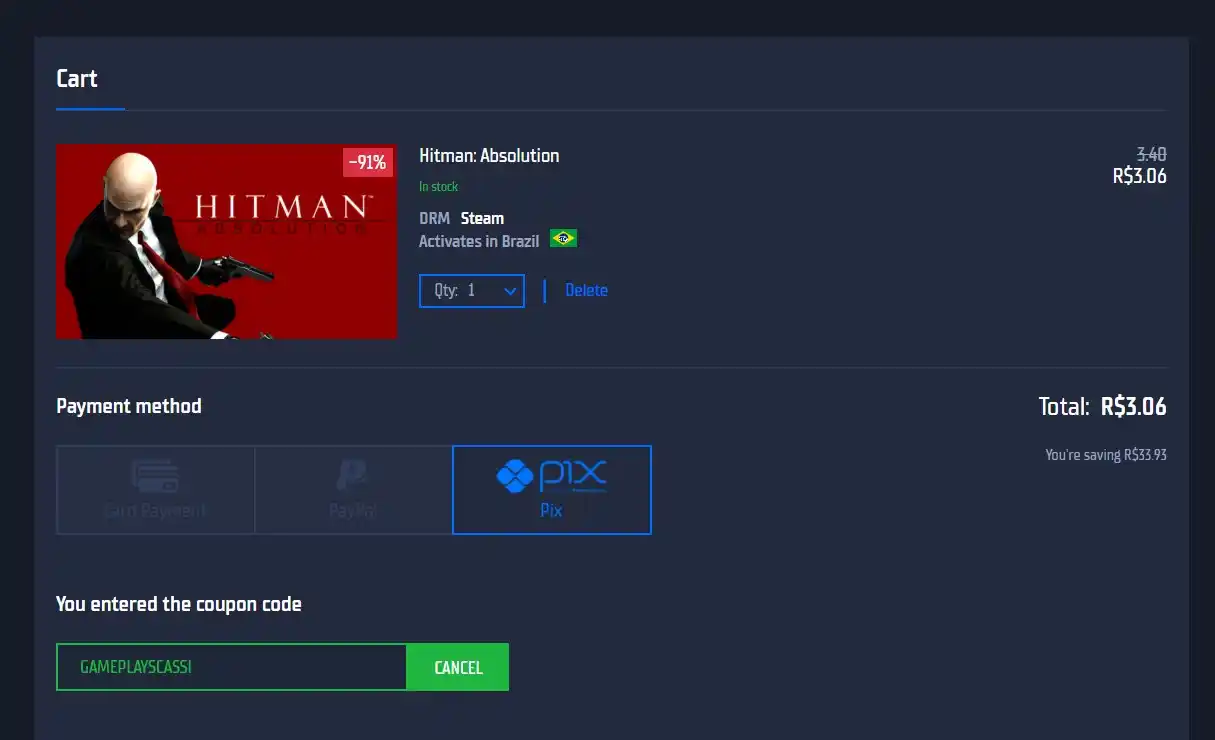This screenshot has width=1215, height=740.
Task: Click the item price R$3.06
Action: point(1140,177)
